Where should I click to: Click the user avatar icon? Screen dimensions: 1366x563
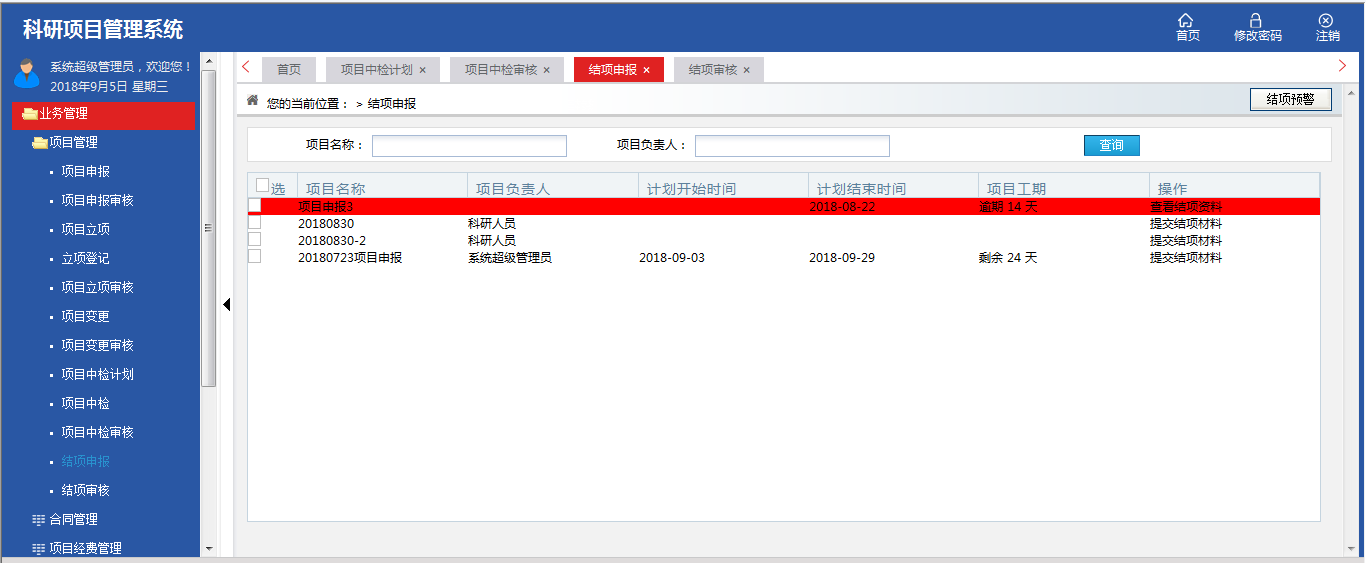(x=27, y=74)
